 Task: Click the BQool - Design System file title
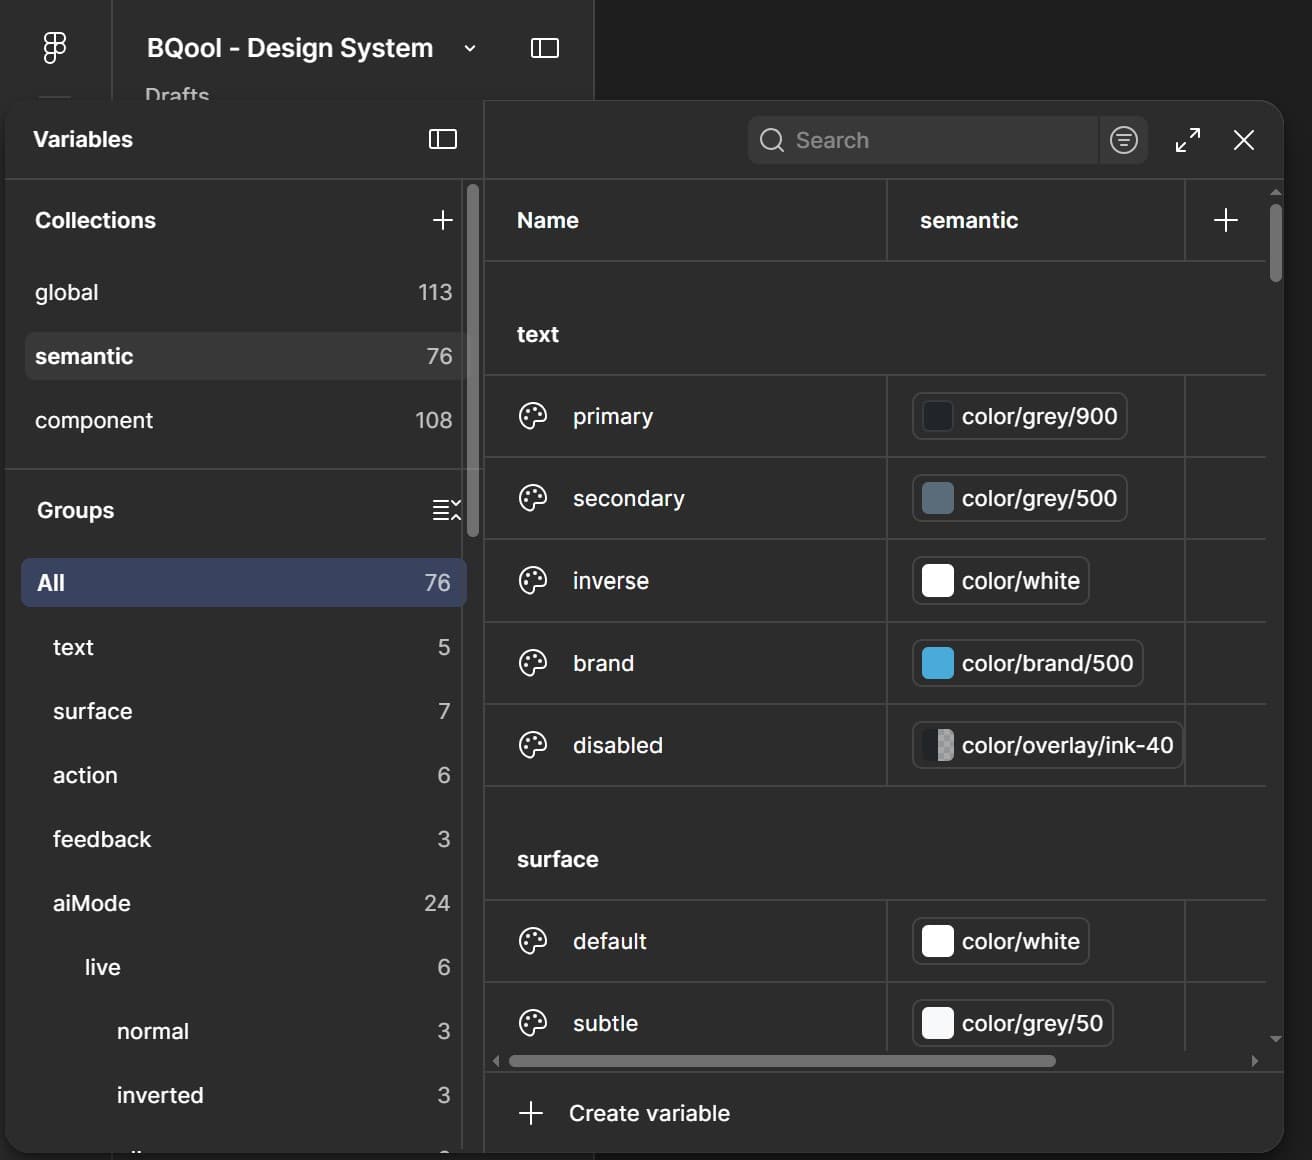(290, 48)
